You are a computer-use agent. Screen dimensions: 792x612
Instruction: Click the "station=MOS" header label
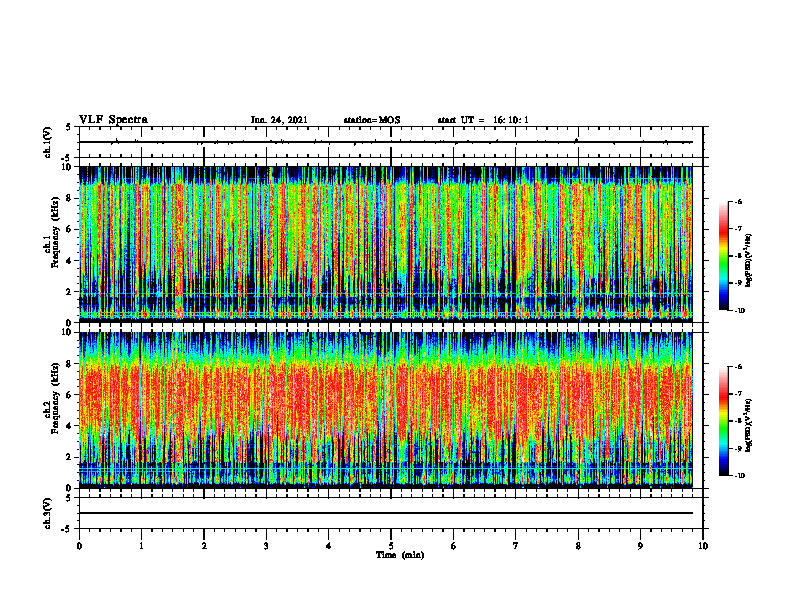tap(372, 120)
